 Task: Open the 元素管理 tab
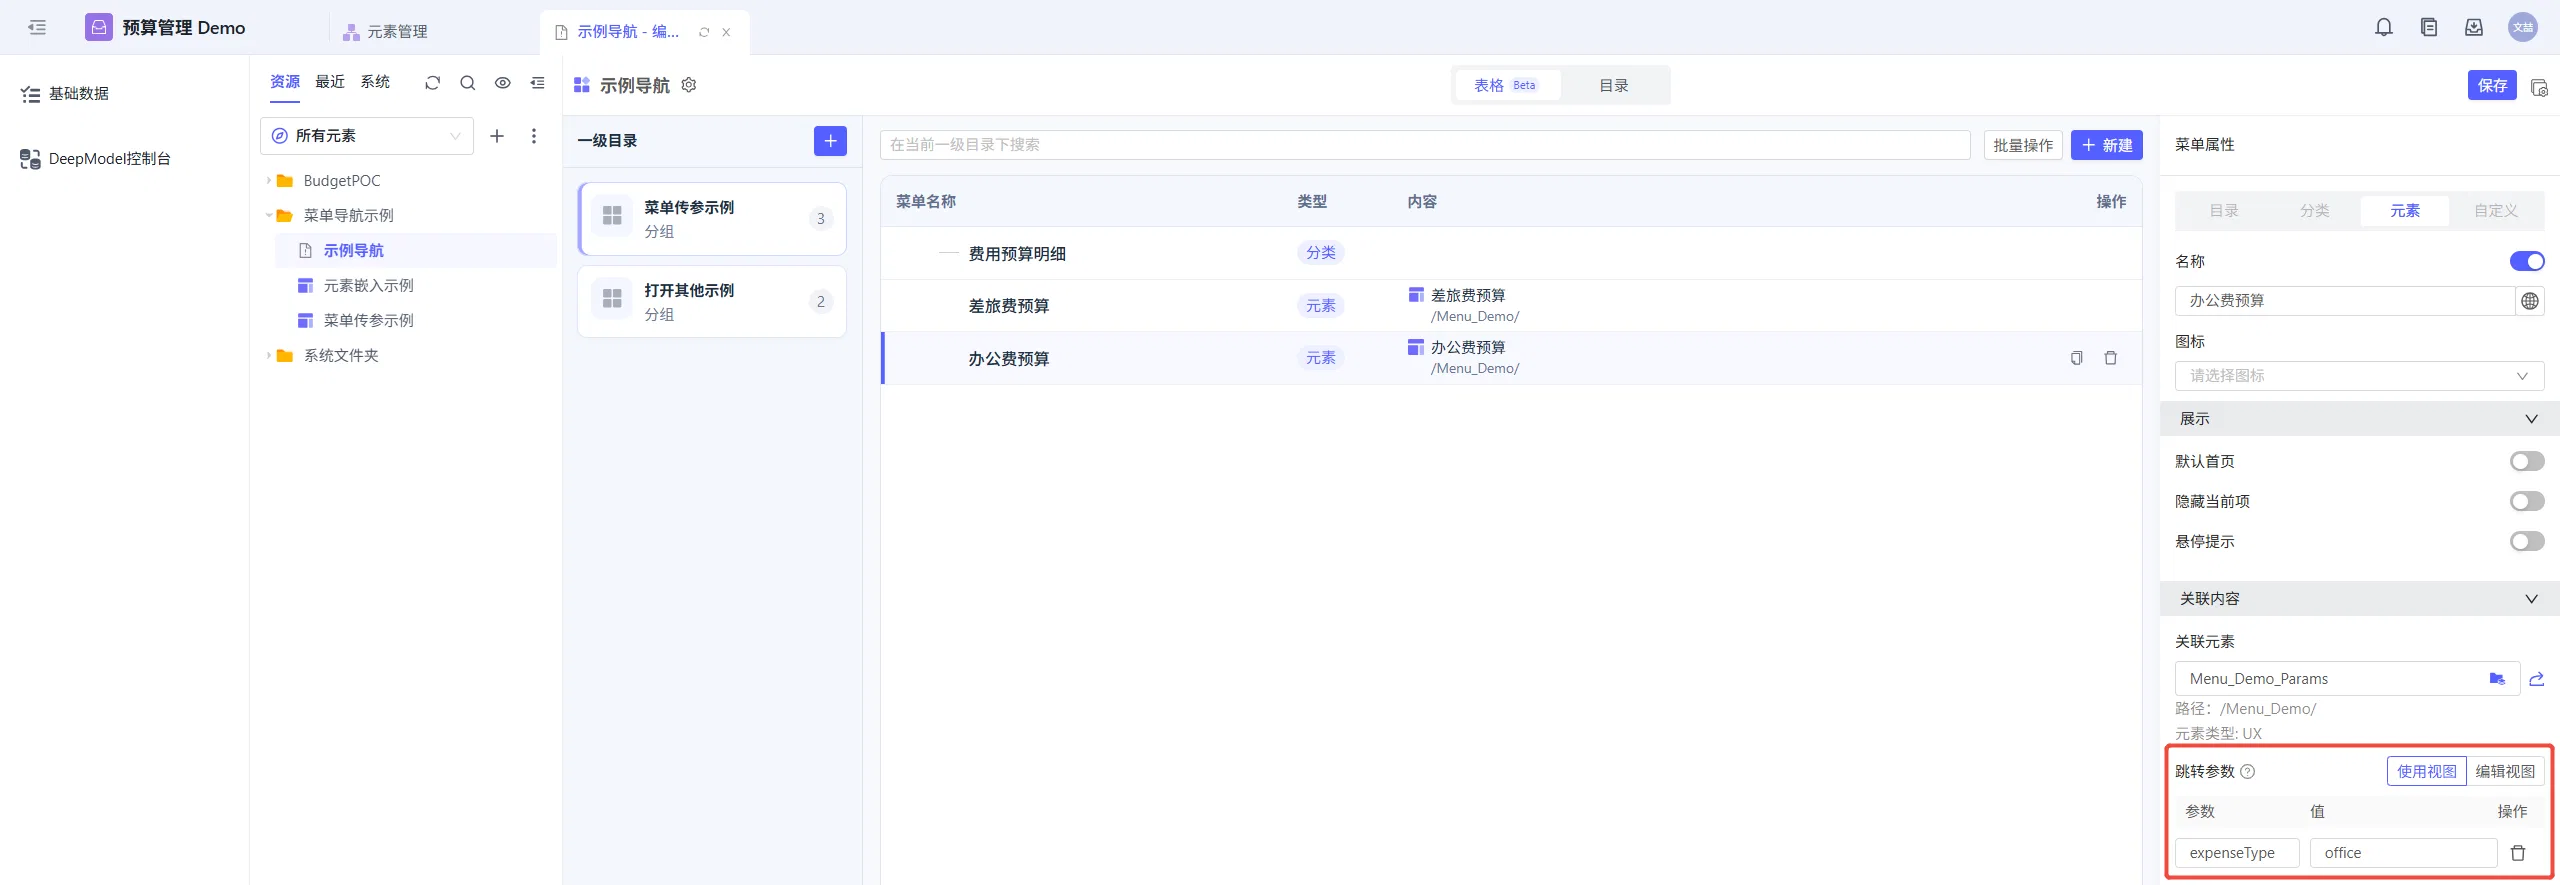click(386, 32)
